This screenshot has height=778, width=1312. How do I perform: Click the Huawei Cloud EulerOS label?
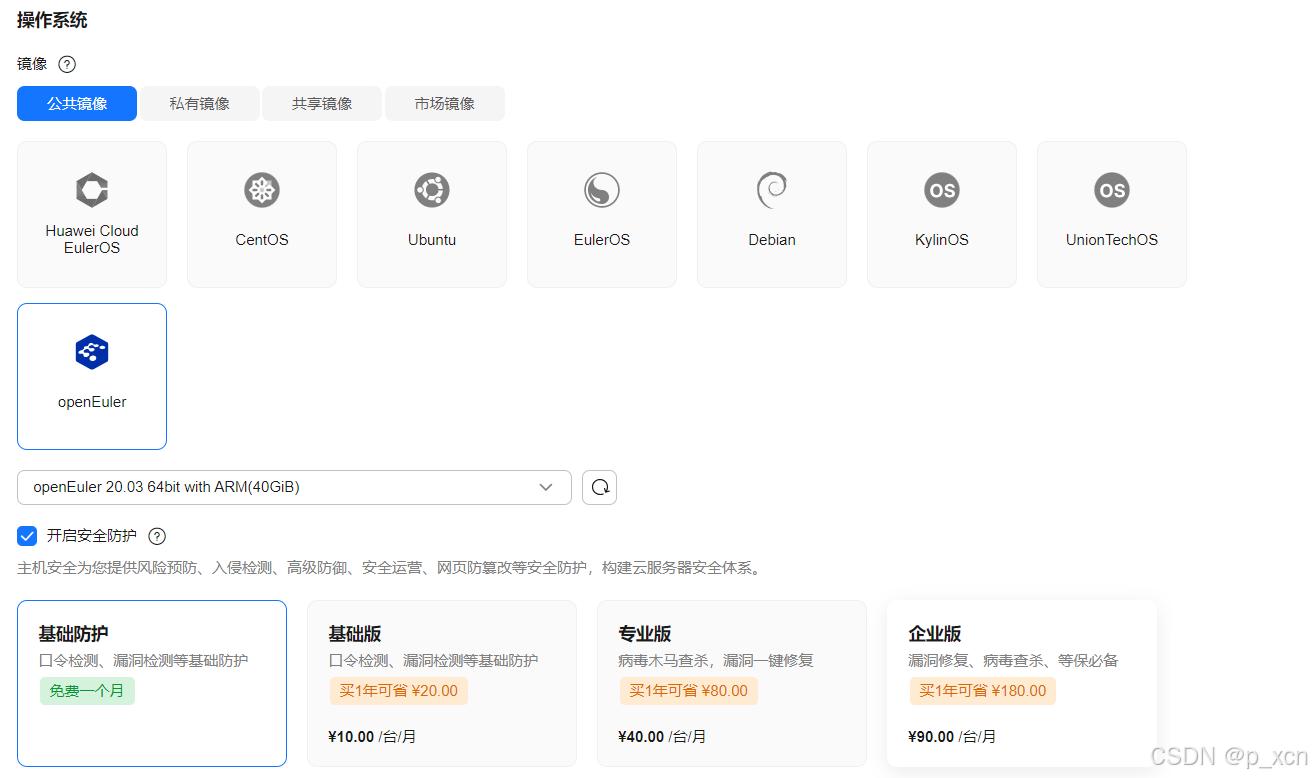click(x=92, y=239)
